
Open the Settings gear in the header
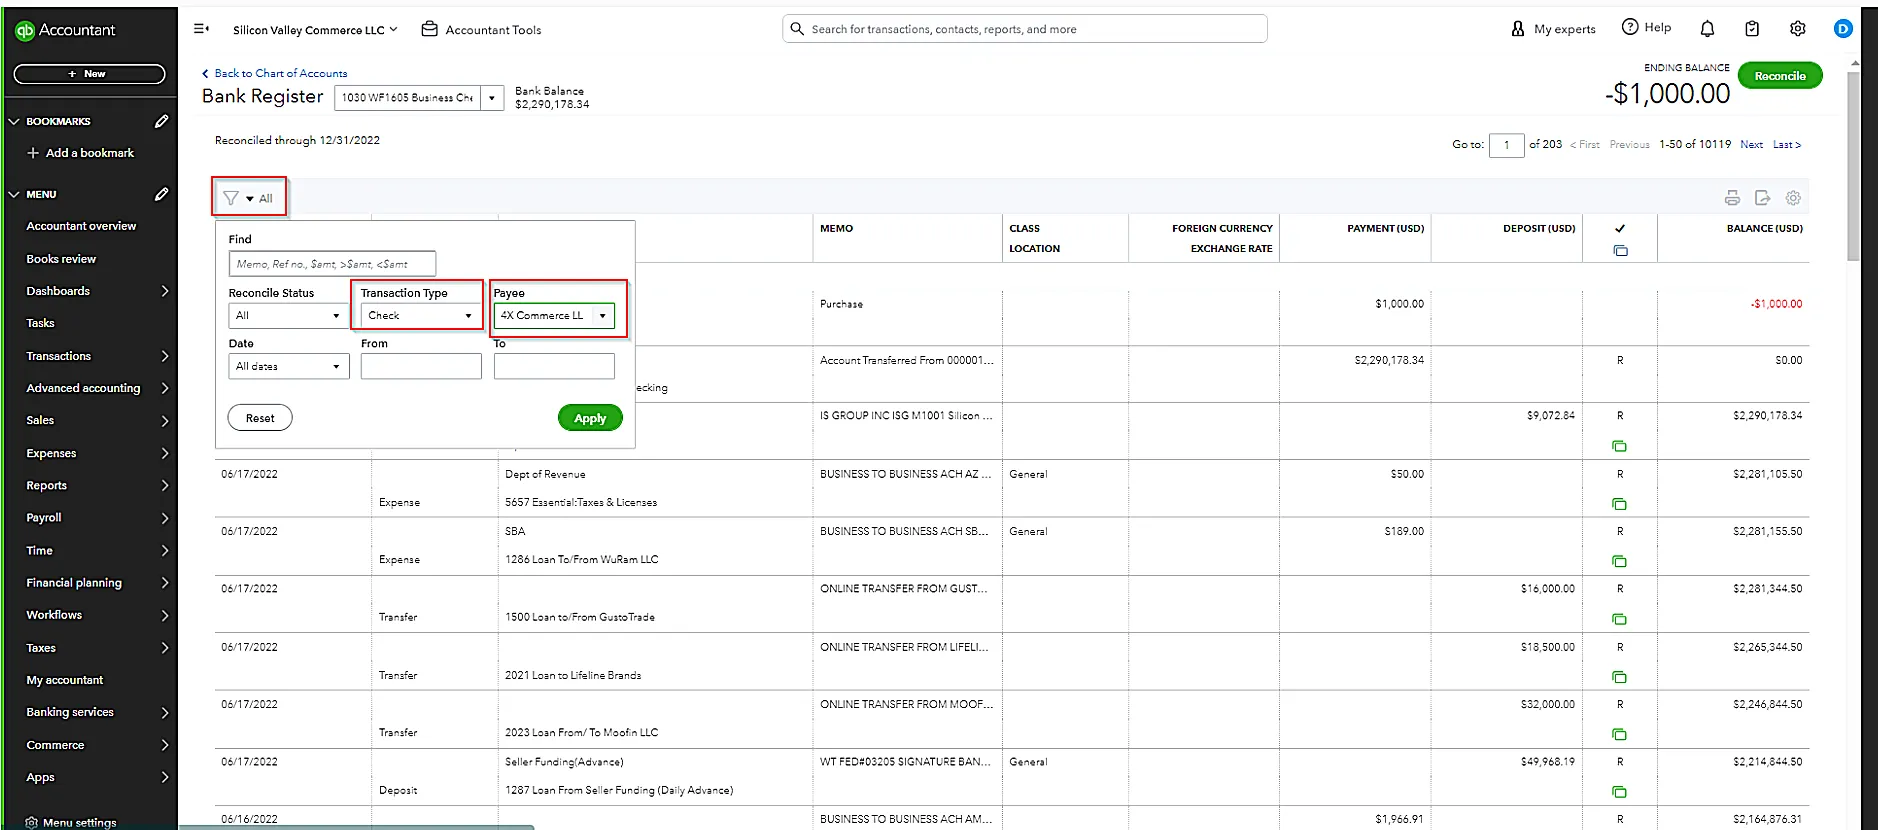(x=1797, y=29)
